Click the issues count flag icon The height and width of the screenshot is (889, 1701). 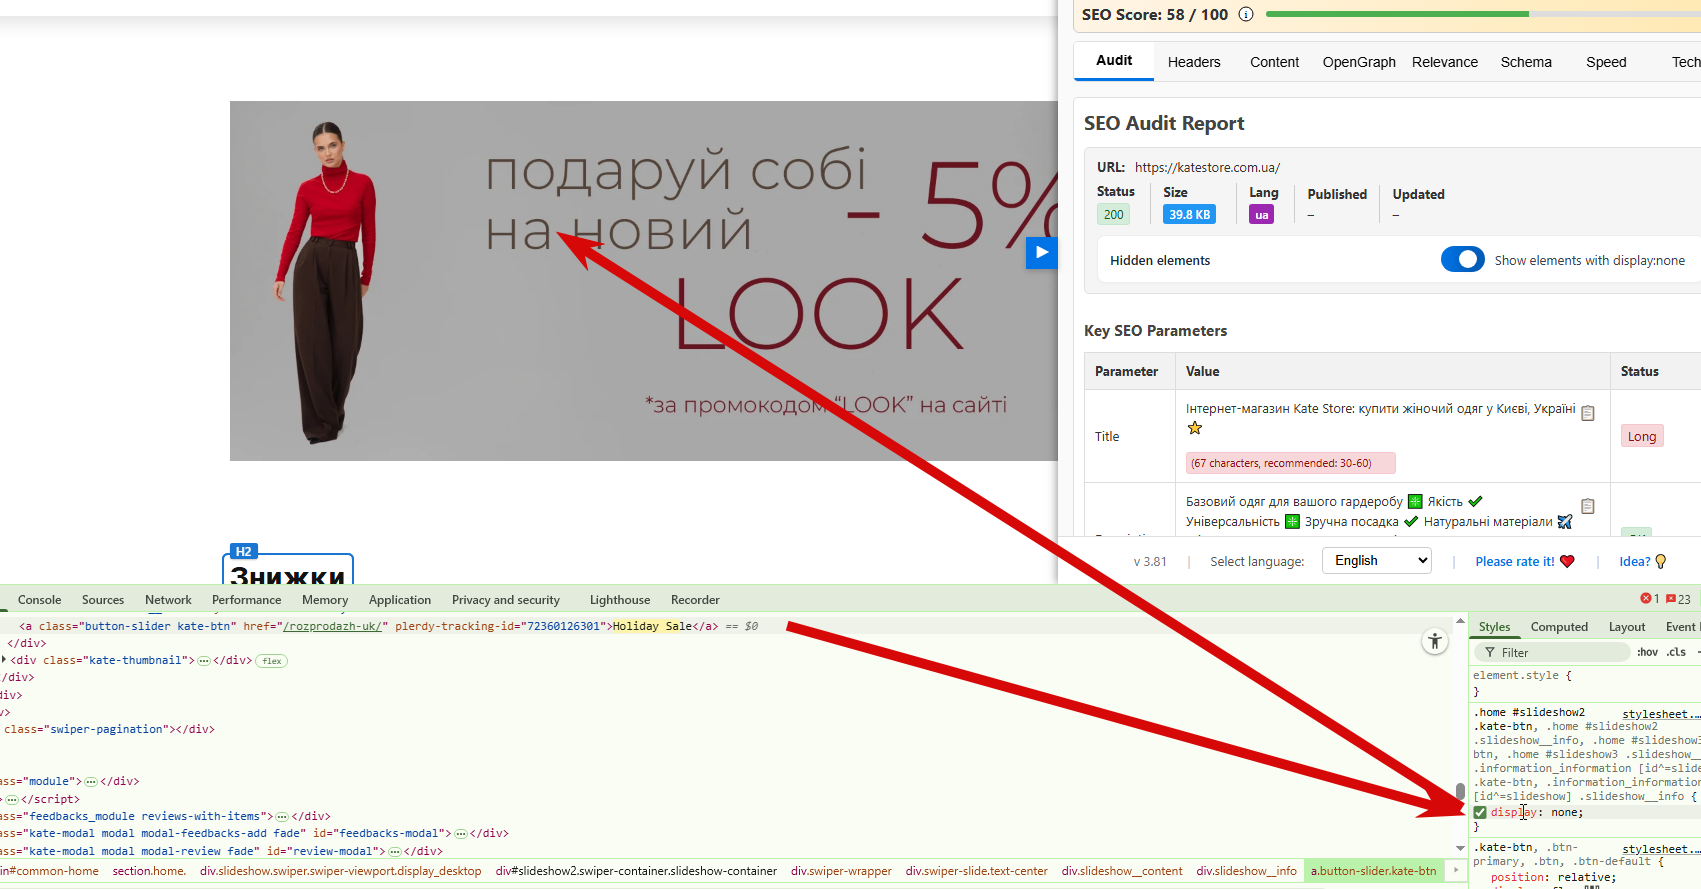(x=1671, y=599)
